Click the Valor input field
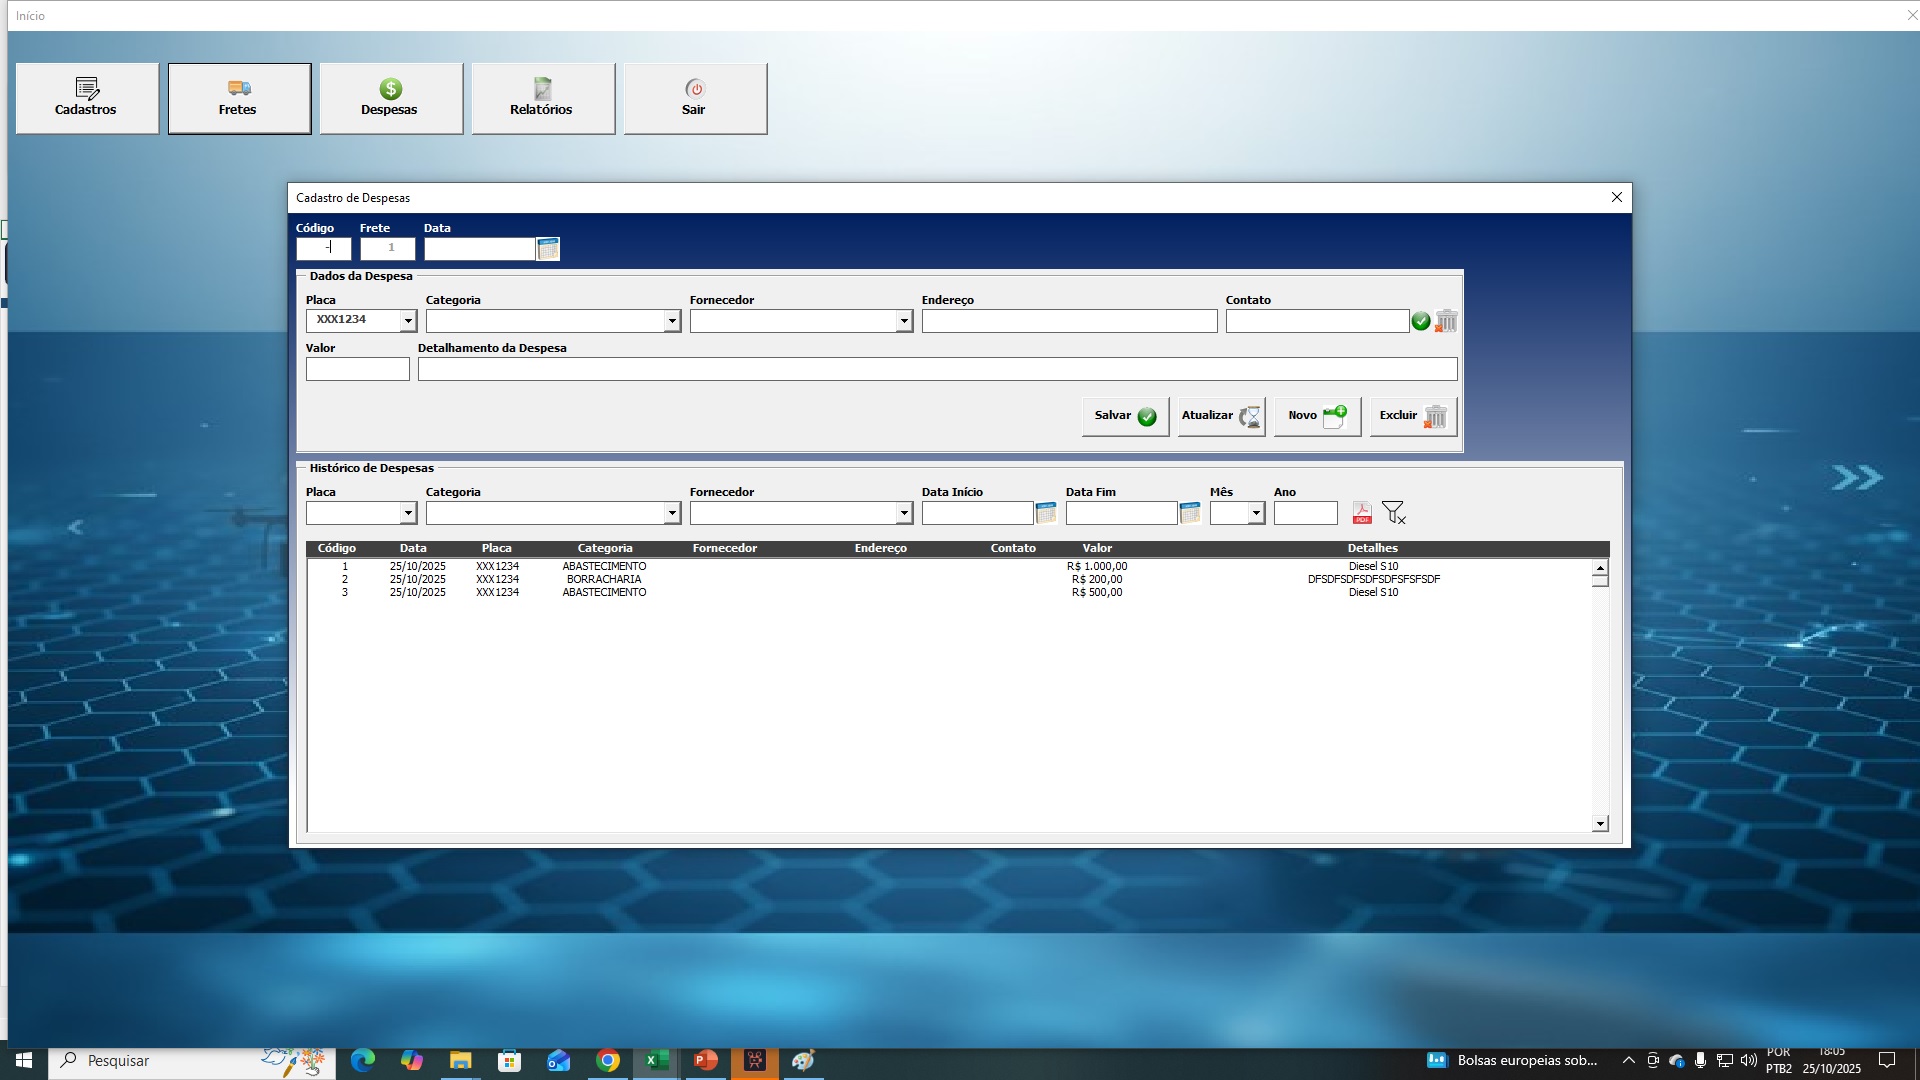This screenshot has height=1080, width=1920. pyautogui.click(x=358, y=369)
